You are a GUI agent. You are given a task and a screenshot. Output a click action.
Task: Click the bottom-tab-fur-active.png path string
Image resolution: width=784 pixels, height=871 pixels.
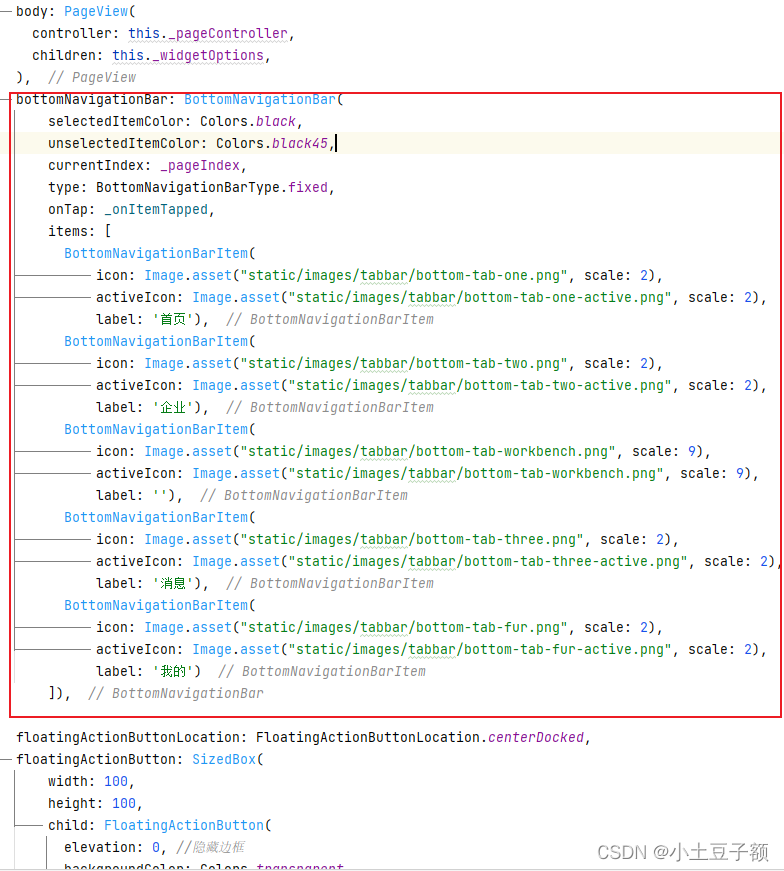[x=480, y=649]
